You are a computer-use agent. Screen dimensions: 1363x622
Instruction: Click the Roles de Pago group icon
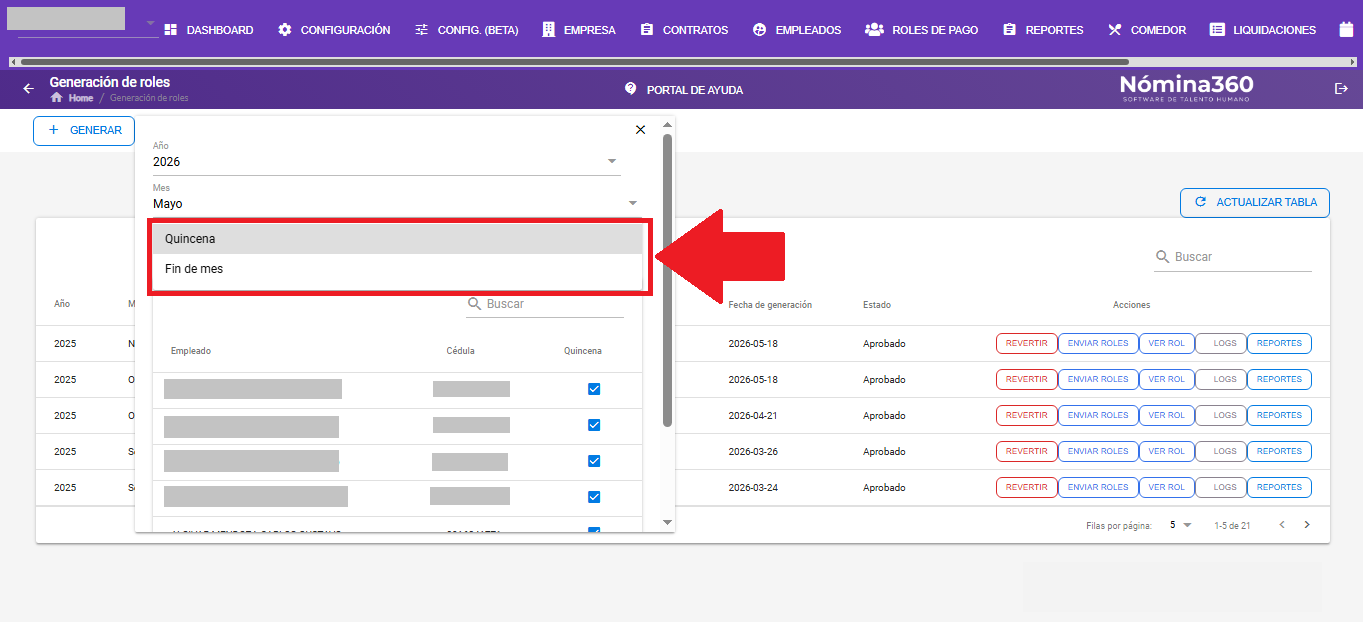[874, 30]
